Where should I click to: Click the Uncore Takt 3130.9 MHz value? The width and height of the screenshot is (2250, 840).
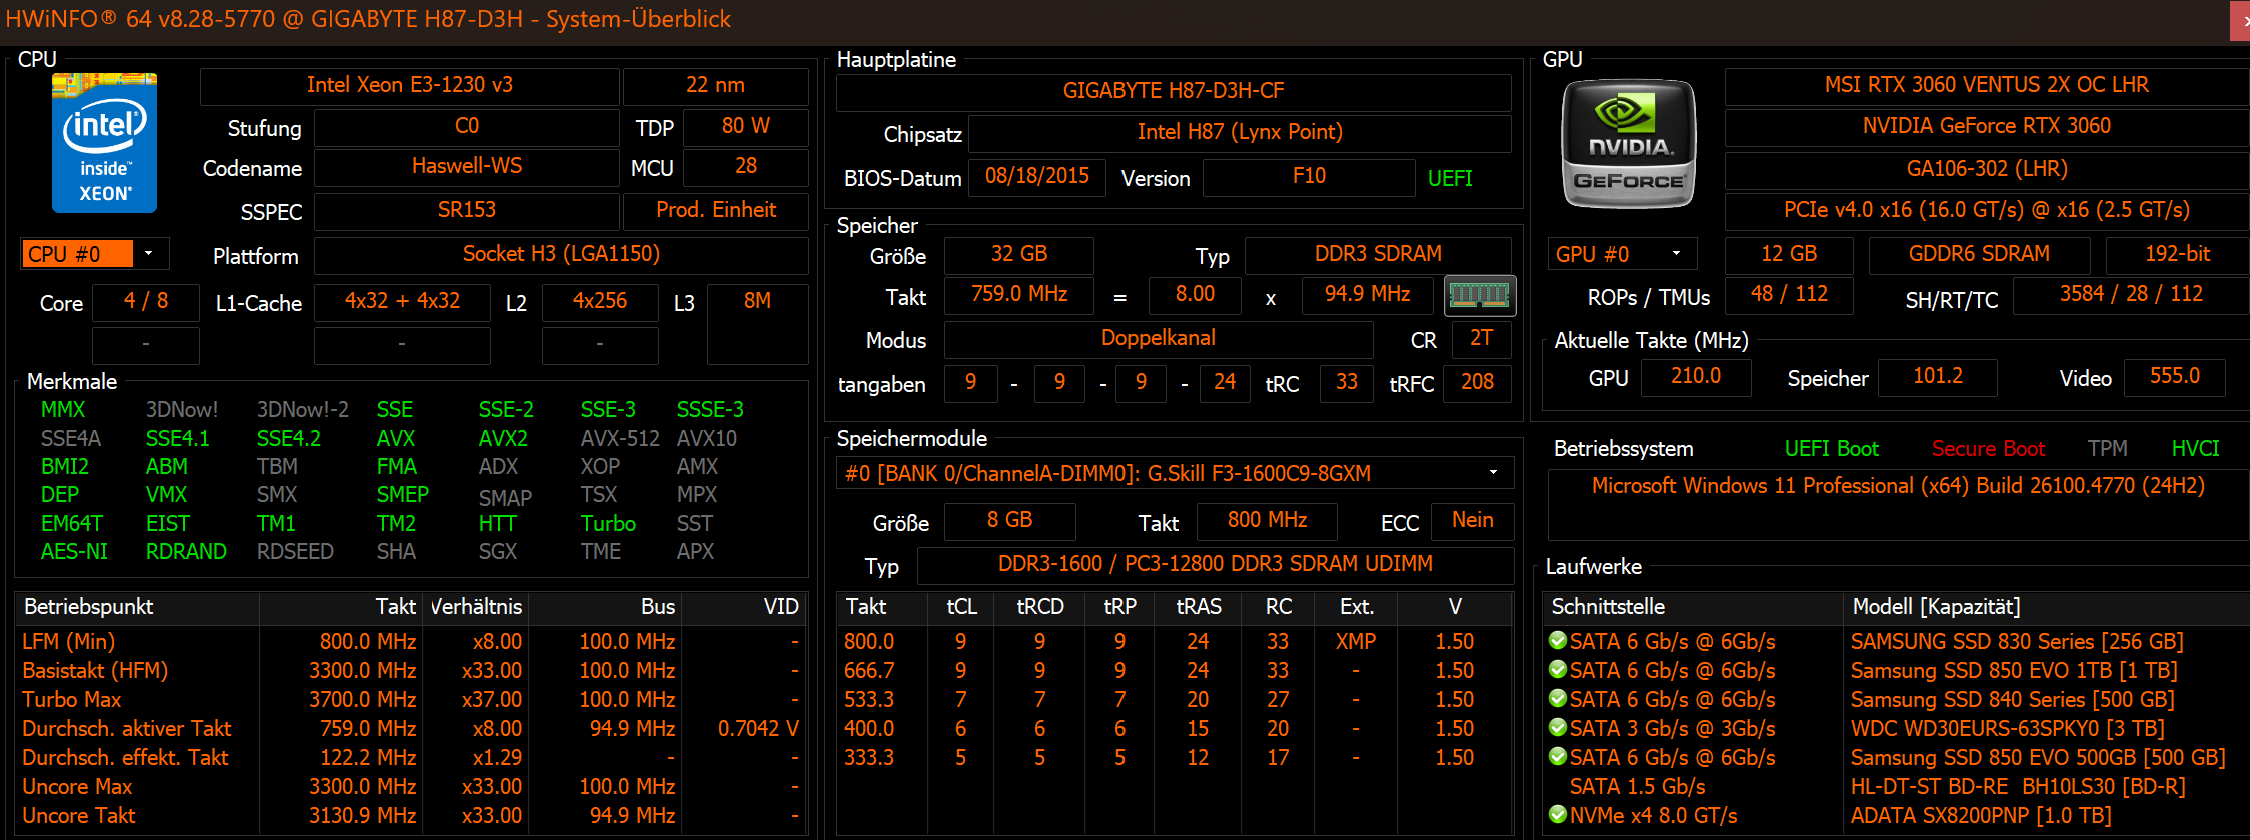[362, 815]
